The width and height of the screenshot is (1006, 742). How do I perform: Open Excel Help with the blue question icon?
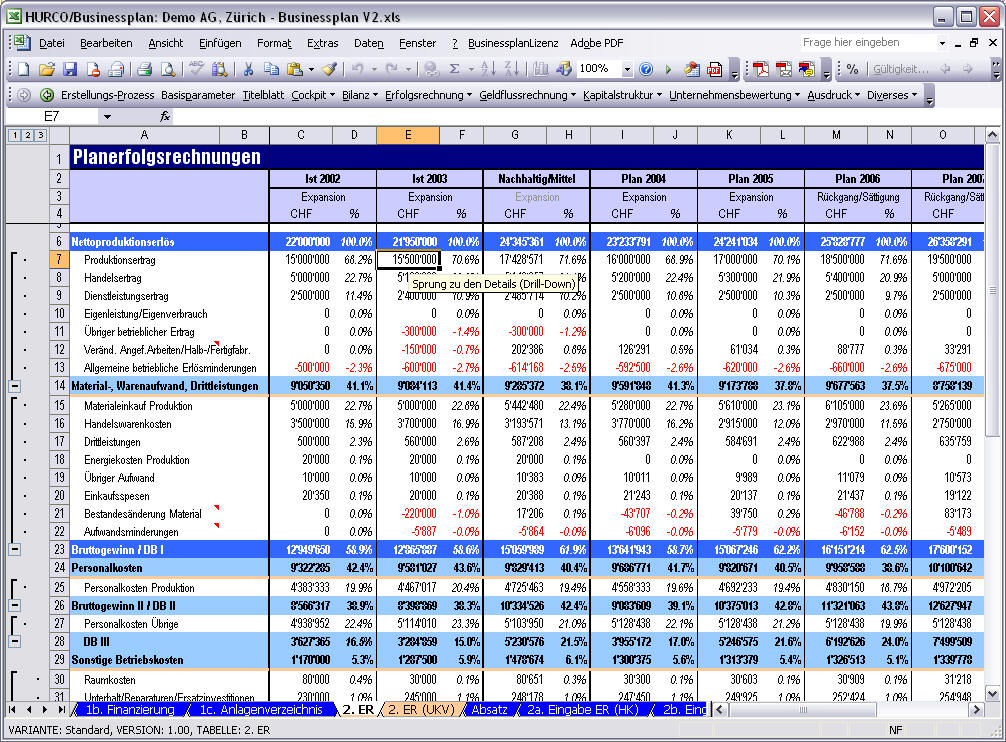coord(646,69)
